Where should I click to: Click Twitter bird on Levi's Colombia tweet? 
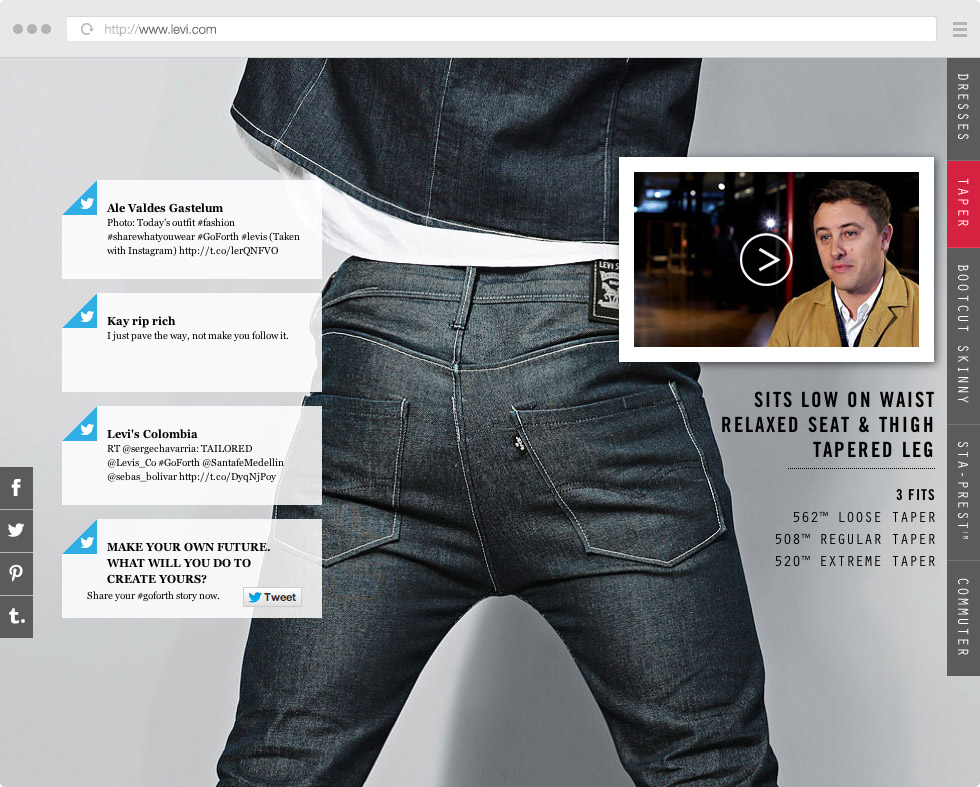pyautogui.click(x=86, y=429)
